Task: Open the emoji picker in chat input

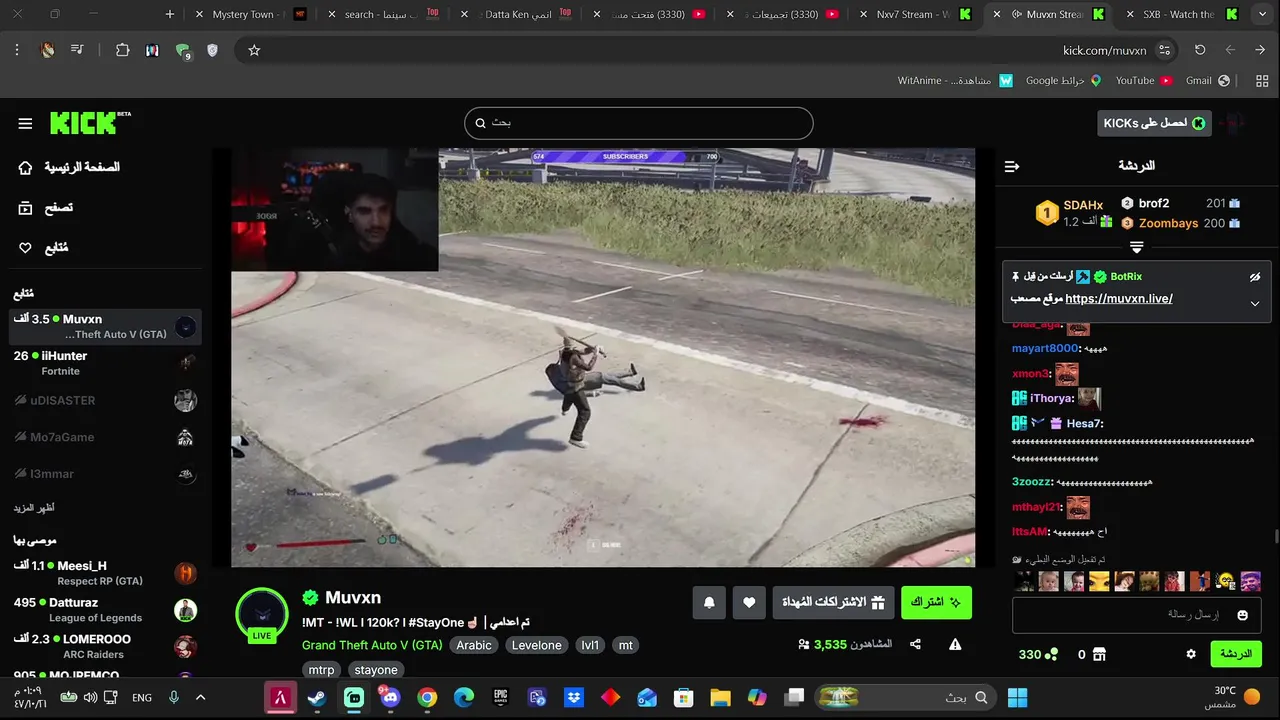Action: pos(1243,615)
